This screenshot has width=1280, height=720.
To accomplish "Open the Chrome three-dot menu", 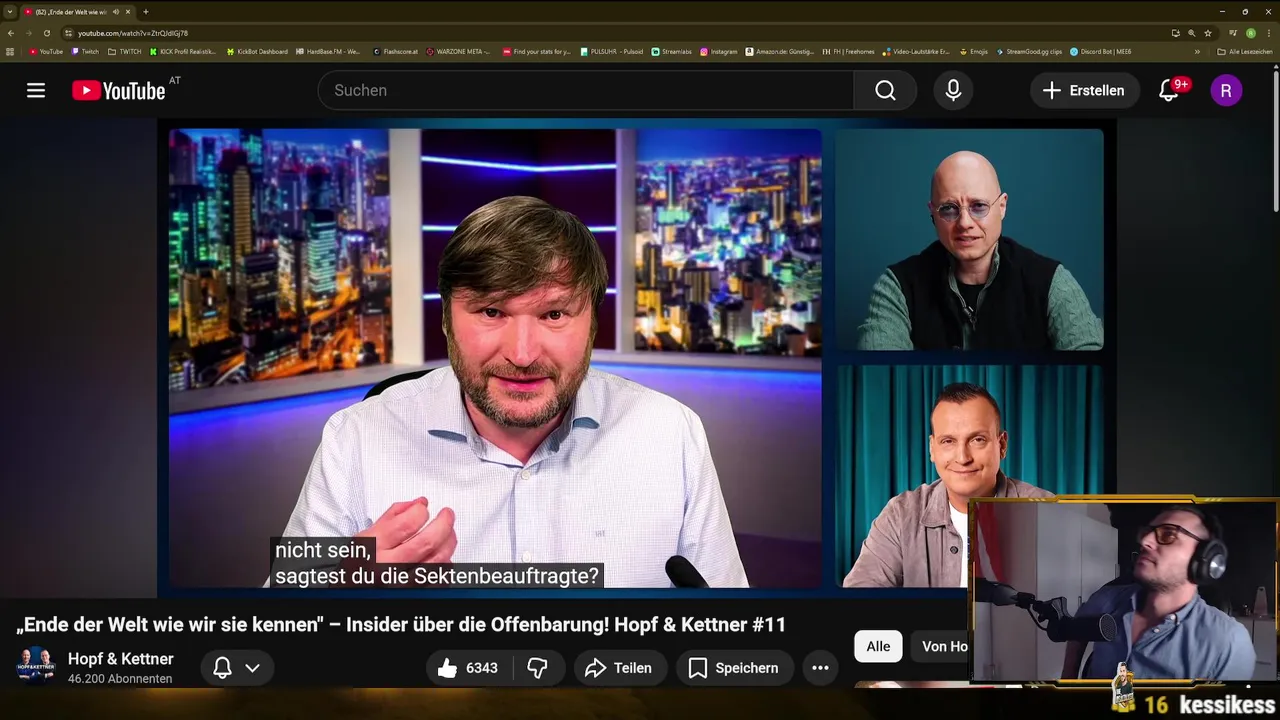I will pyautogui.click(x=1268, y=33).
